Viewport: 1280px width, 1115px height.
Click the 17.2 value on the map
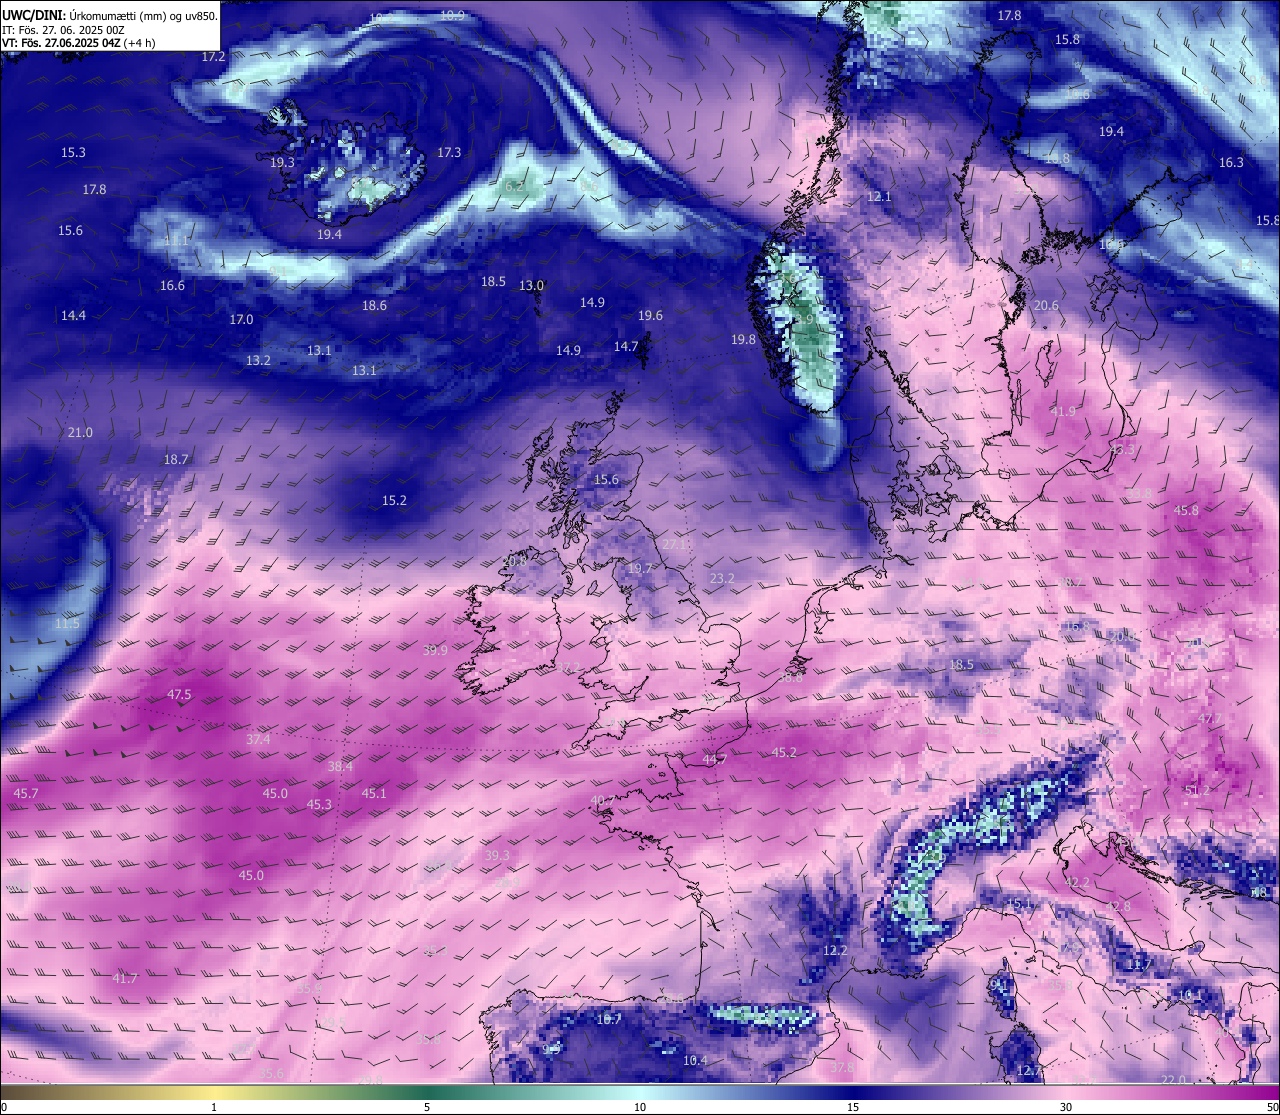point(213,57)
